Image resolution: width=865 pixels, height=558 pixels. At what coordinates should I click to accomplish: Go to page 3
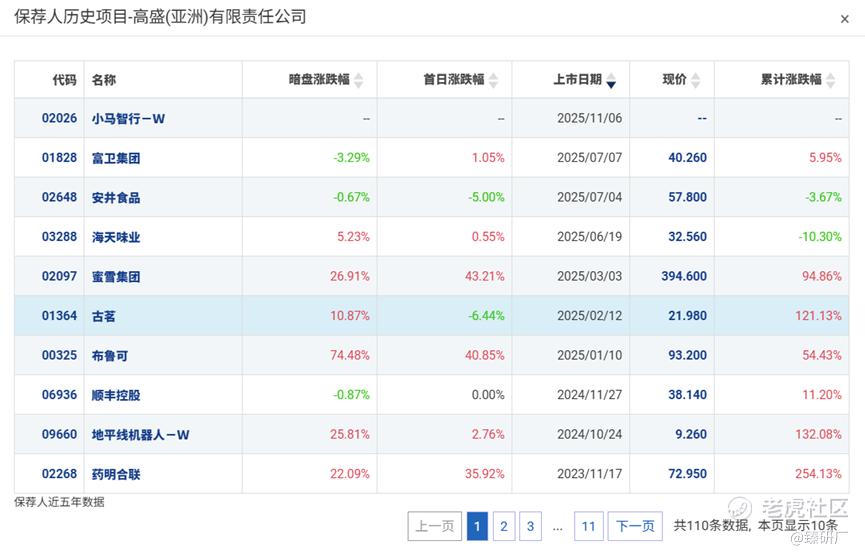coord(530,526)
